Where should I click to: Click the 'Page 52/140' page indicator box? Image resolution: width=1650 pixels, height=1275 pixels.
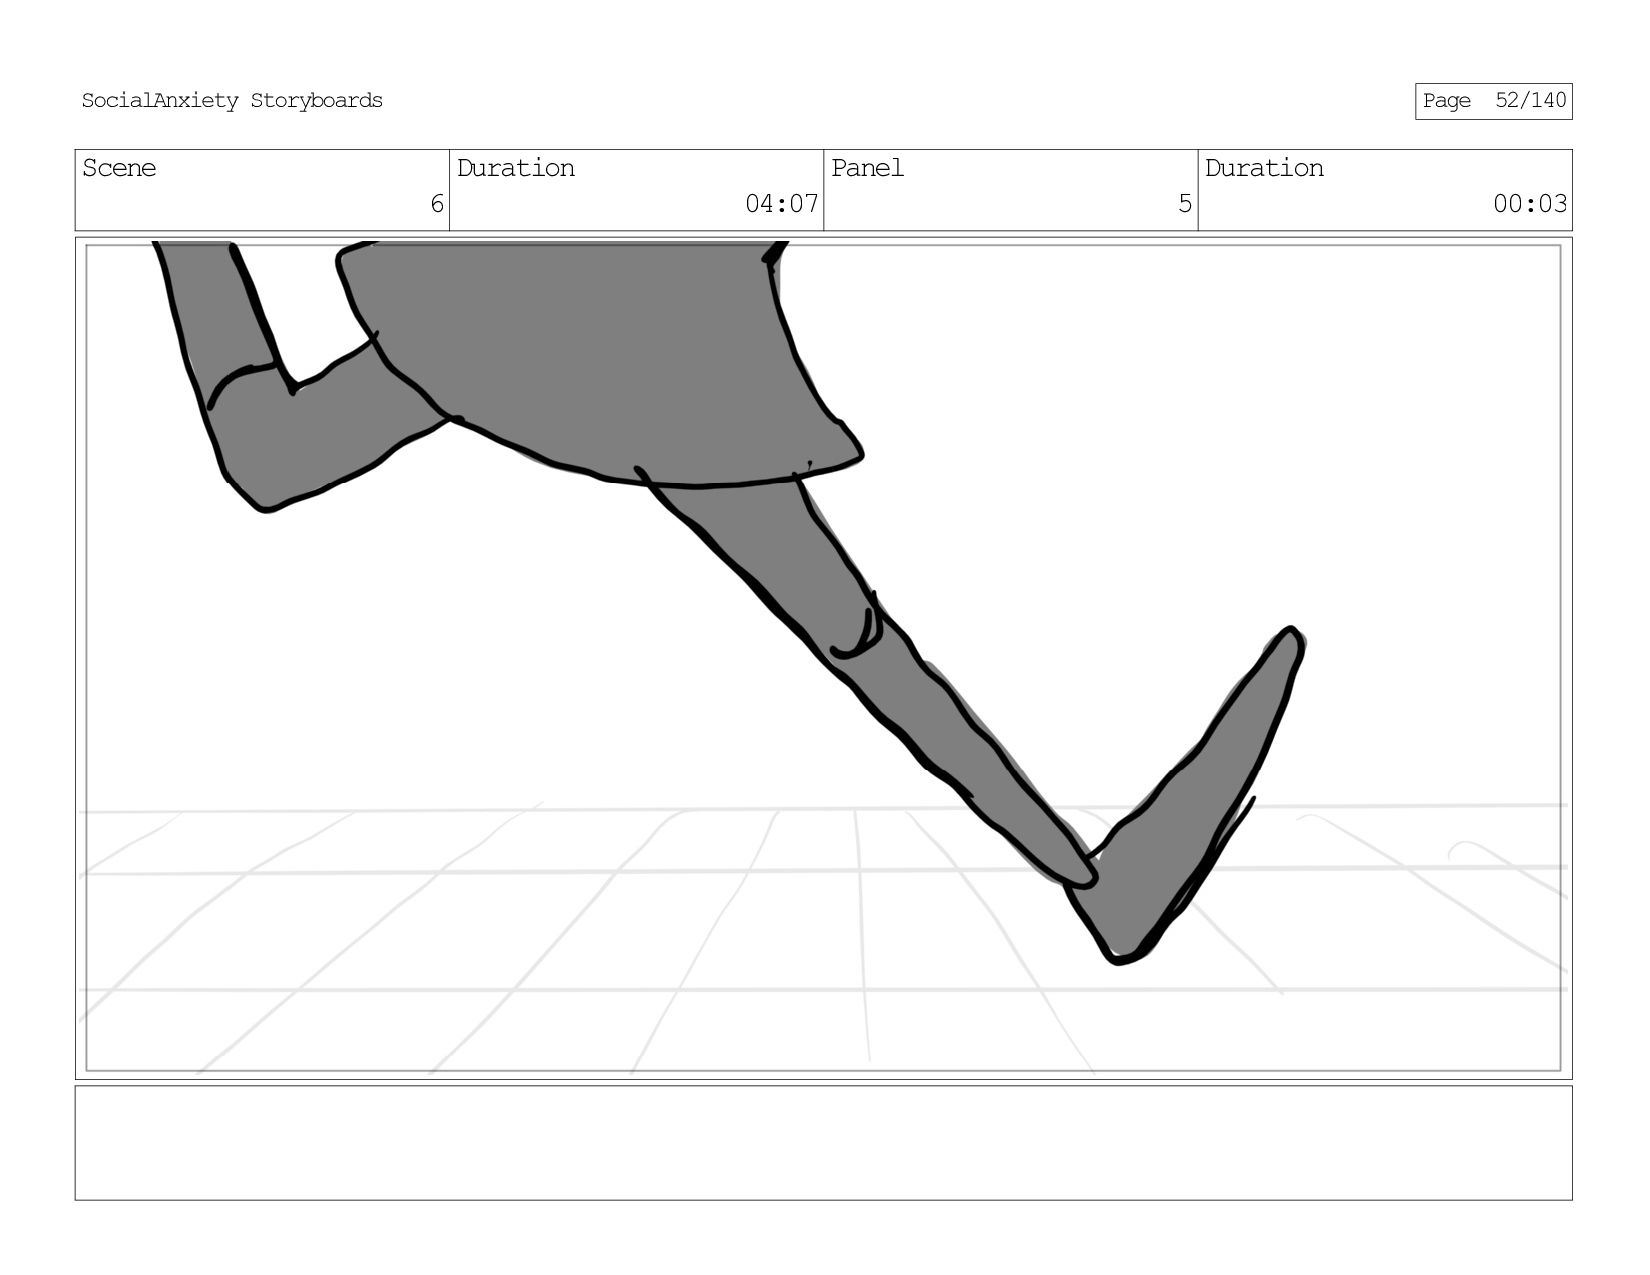click(1493, 101)
